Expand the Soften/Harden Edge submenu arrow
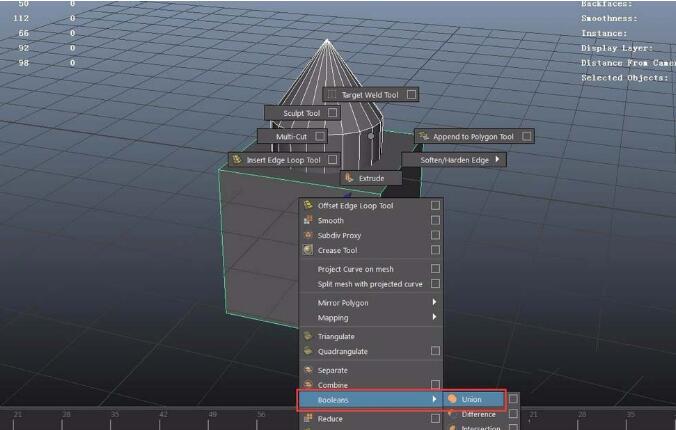This screenshot has width=676, height=430. point(497,160)
